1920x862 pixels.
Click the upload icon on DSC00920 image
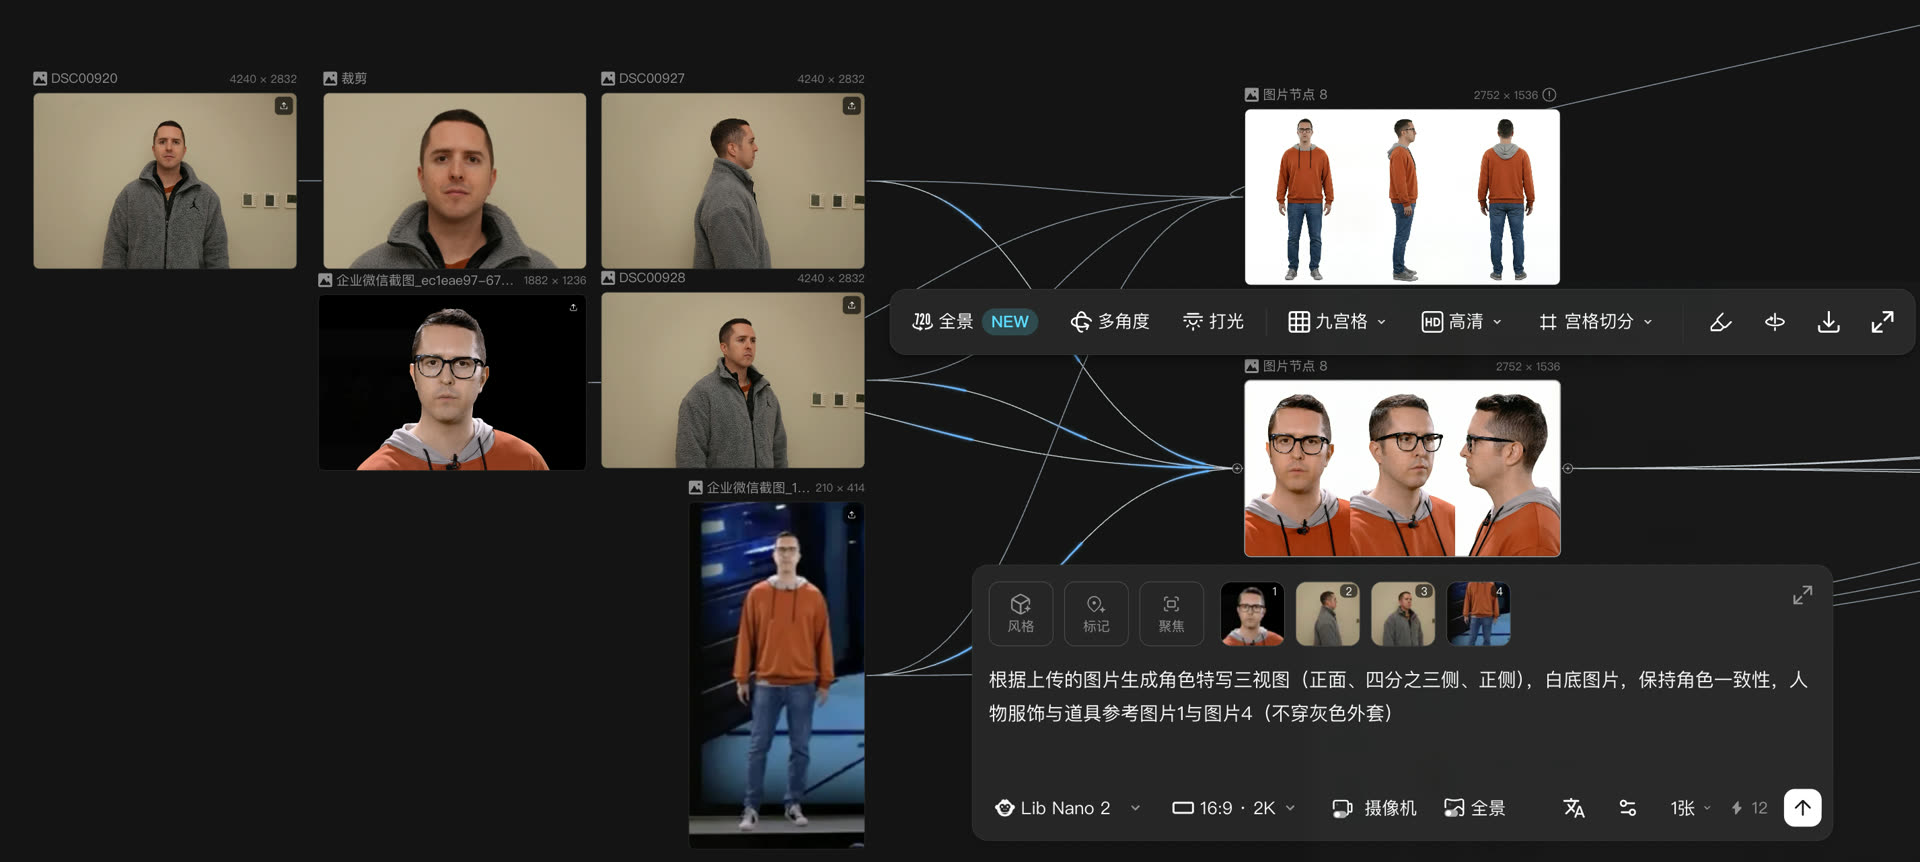click(x=284, y=106)
